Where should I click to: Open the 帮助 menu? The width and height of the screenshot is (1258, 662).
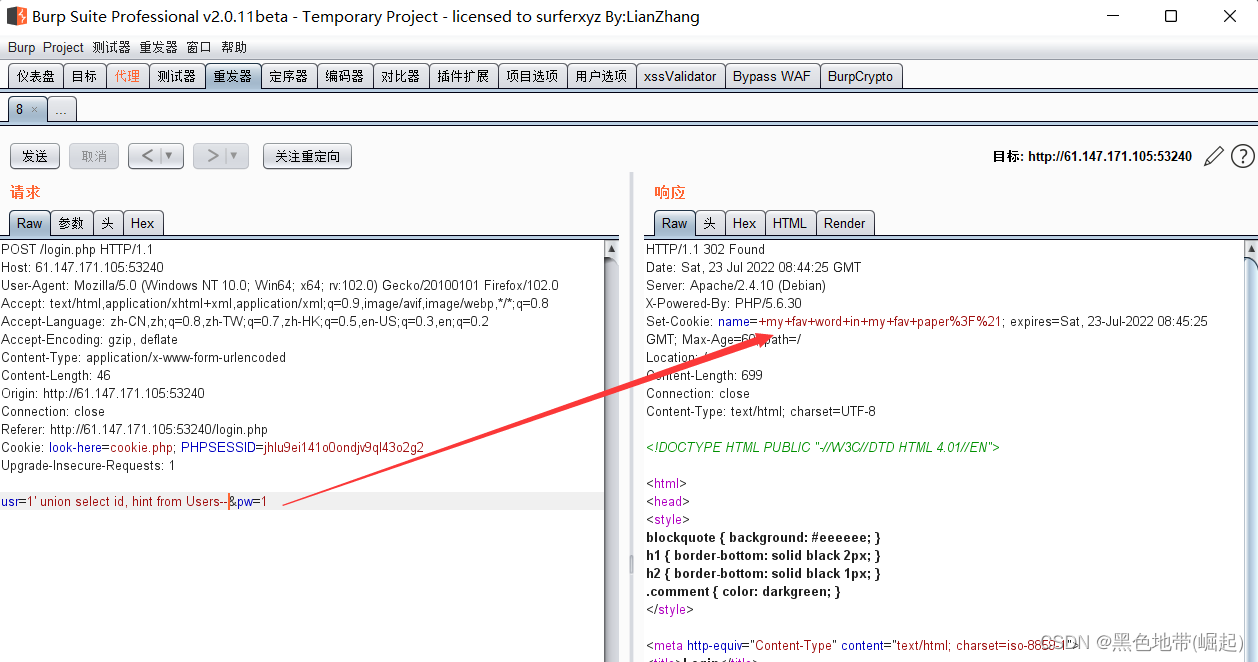[234, 47]
